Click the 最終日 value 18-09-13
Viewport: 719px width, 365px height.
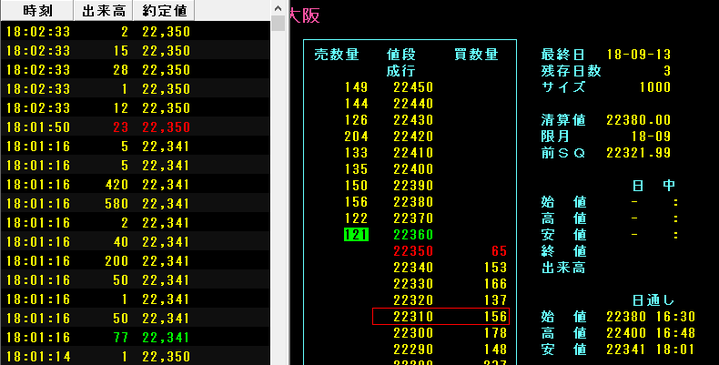[x=639, y=55]
